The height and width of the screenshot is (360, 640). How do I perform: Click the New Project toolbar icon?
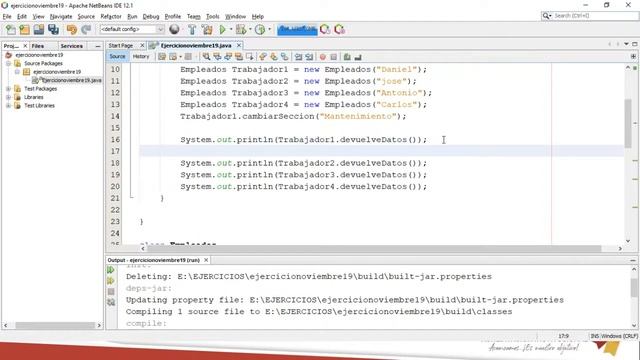(24, 29)
